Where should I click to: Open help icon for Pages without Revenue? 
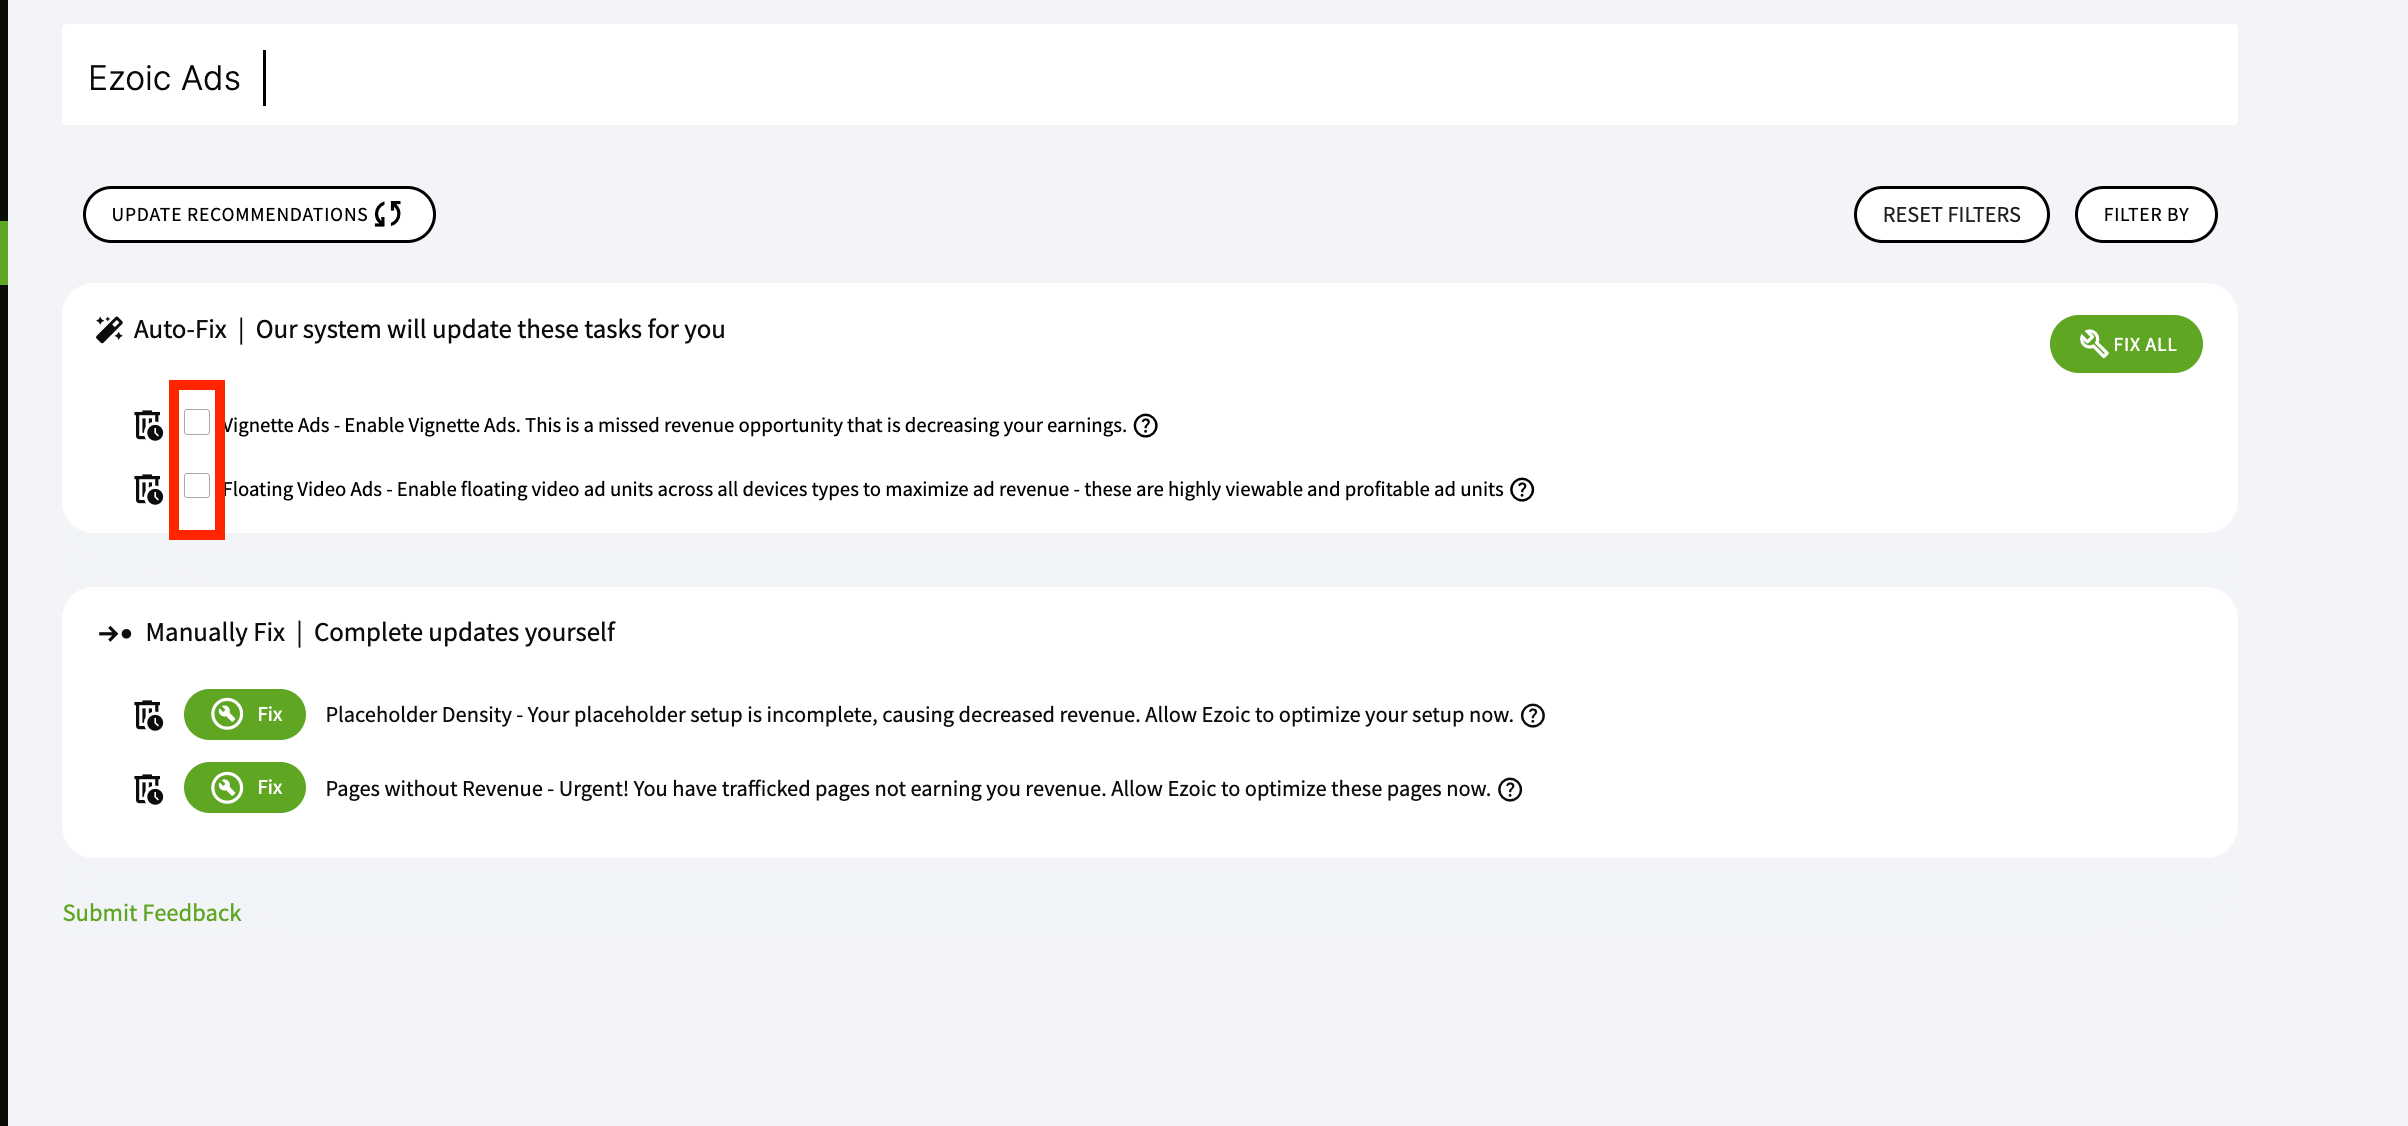tap(1510, 790)
